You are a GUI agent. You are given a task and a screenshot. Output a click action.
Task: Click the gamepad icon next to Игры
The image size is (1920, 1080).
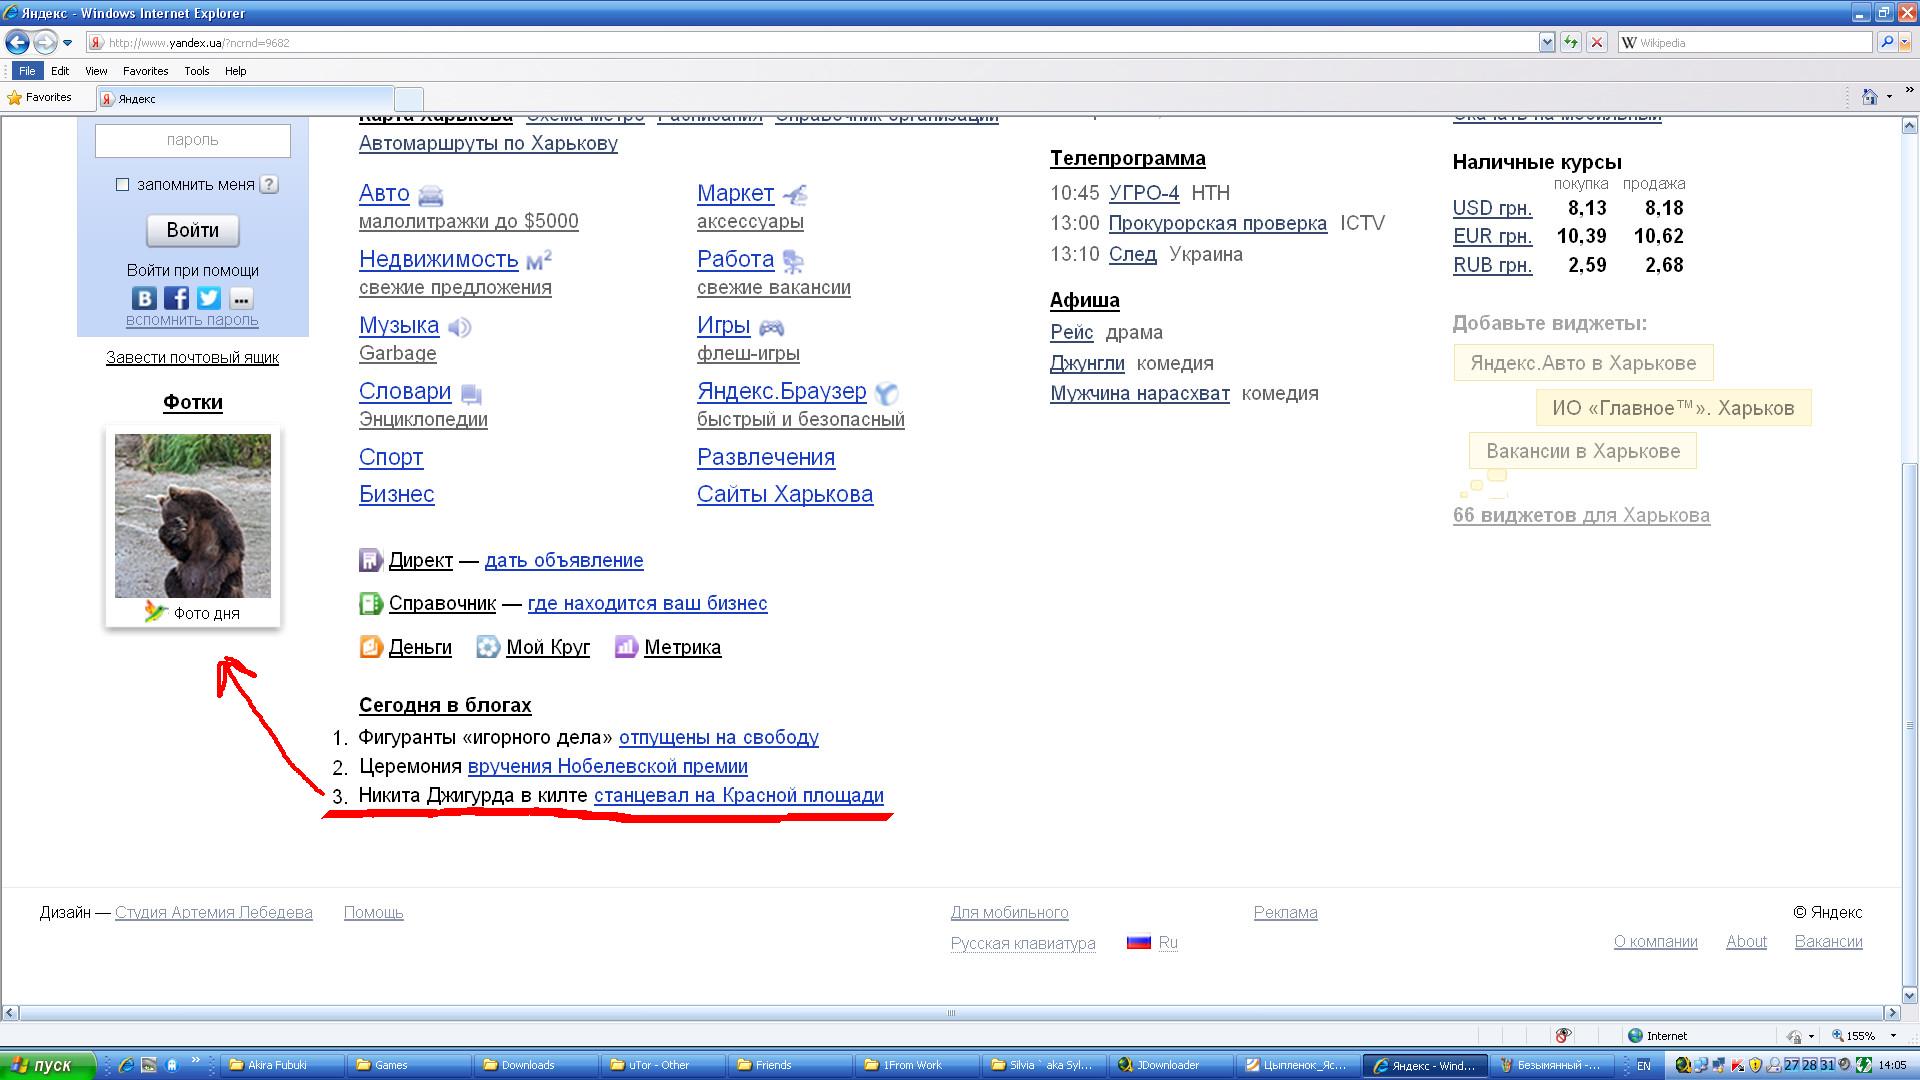pos(771,327)
